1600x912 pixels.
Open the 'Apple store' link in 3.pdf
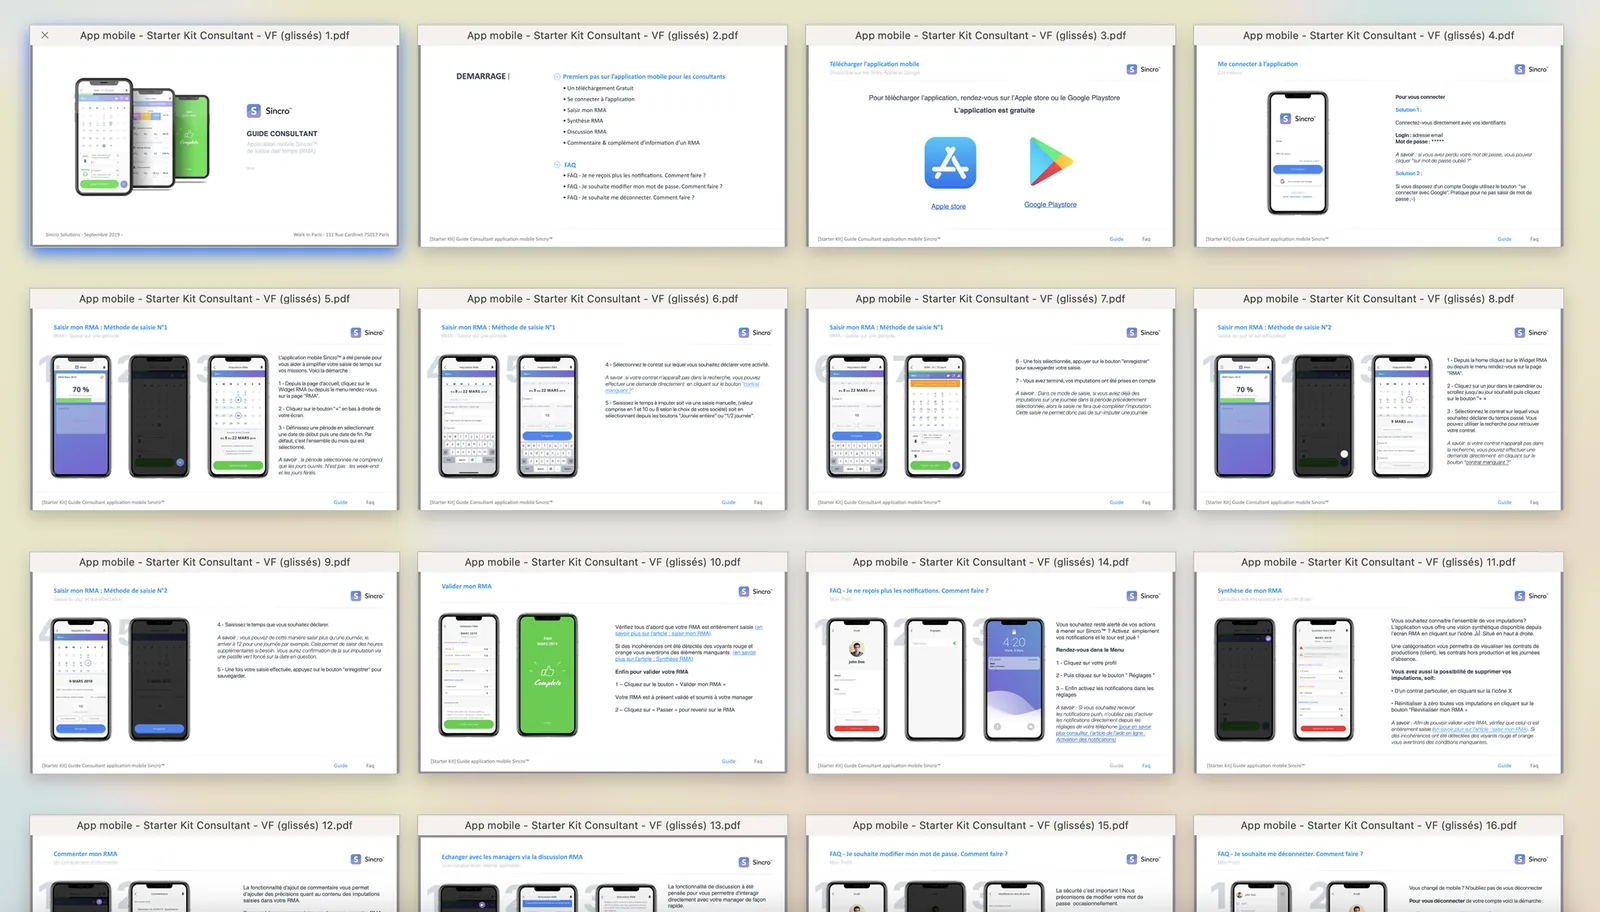pyautogui.click(x=948, y=206)
